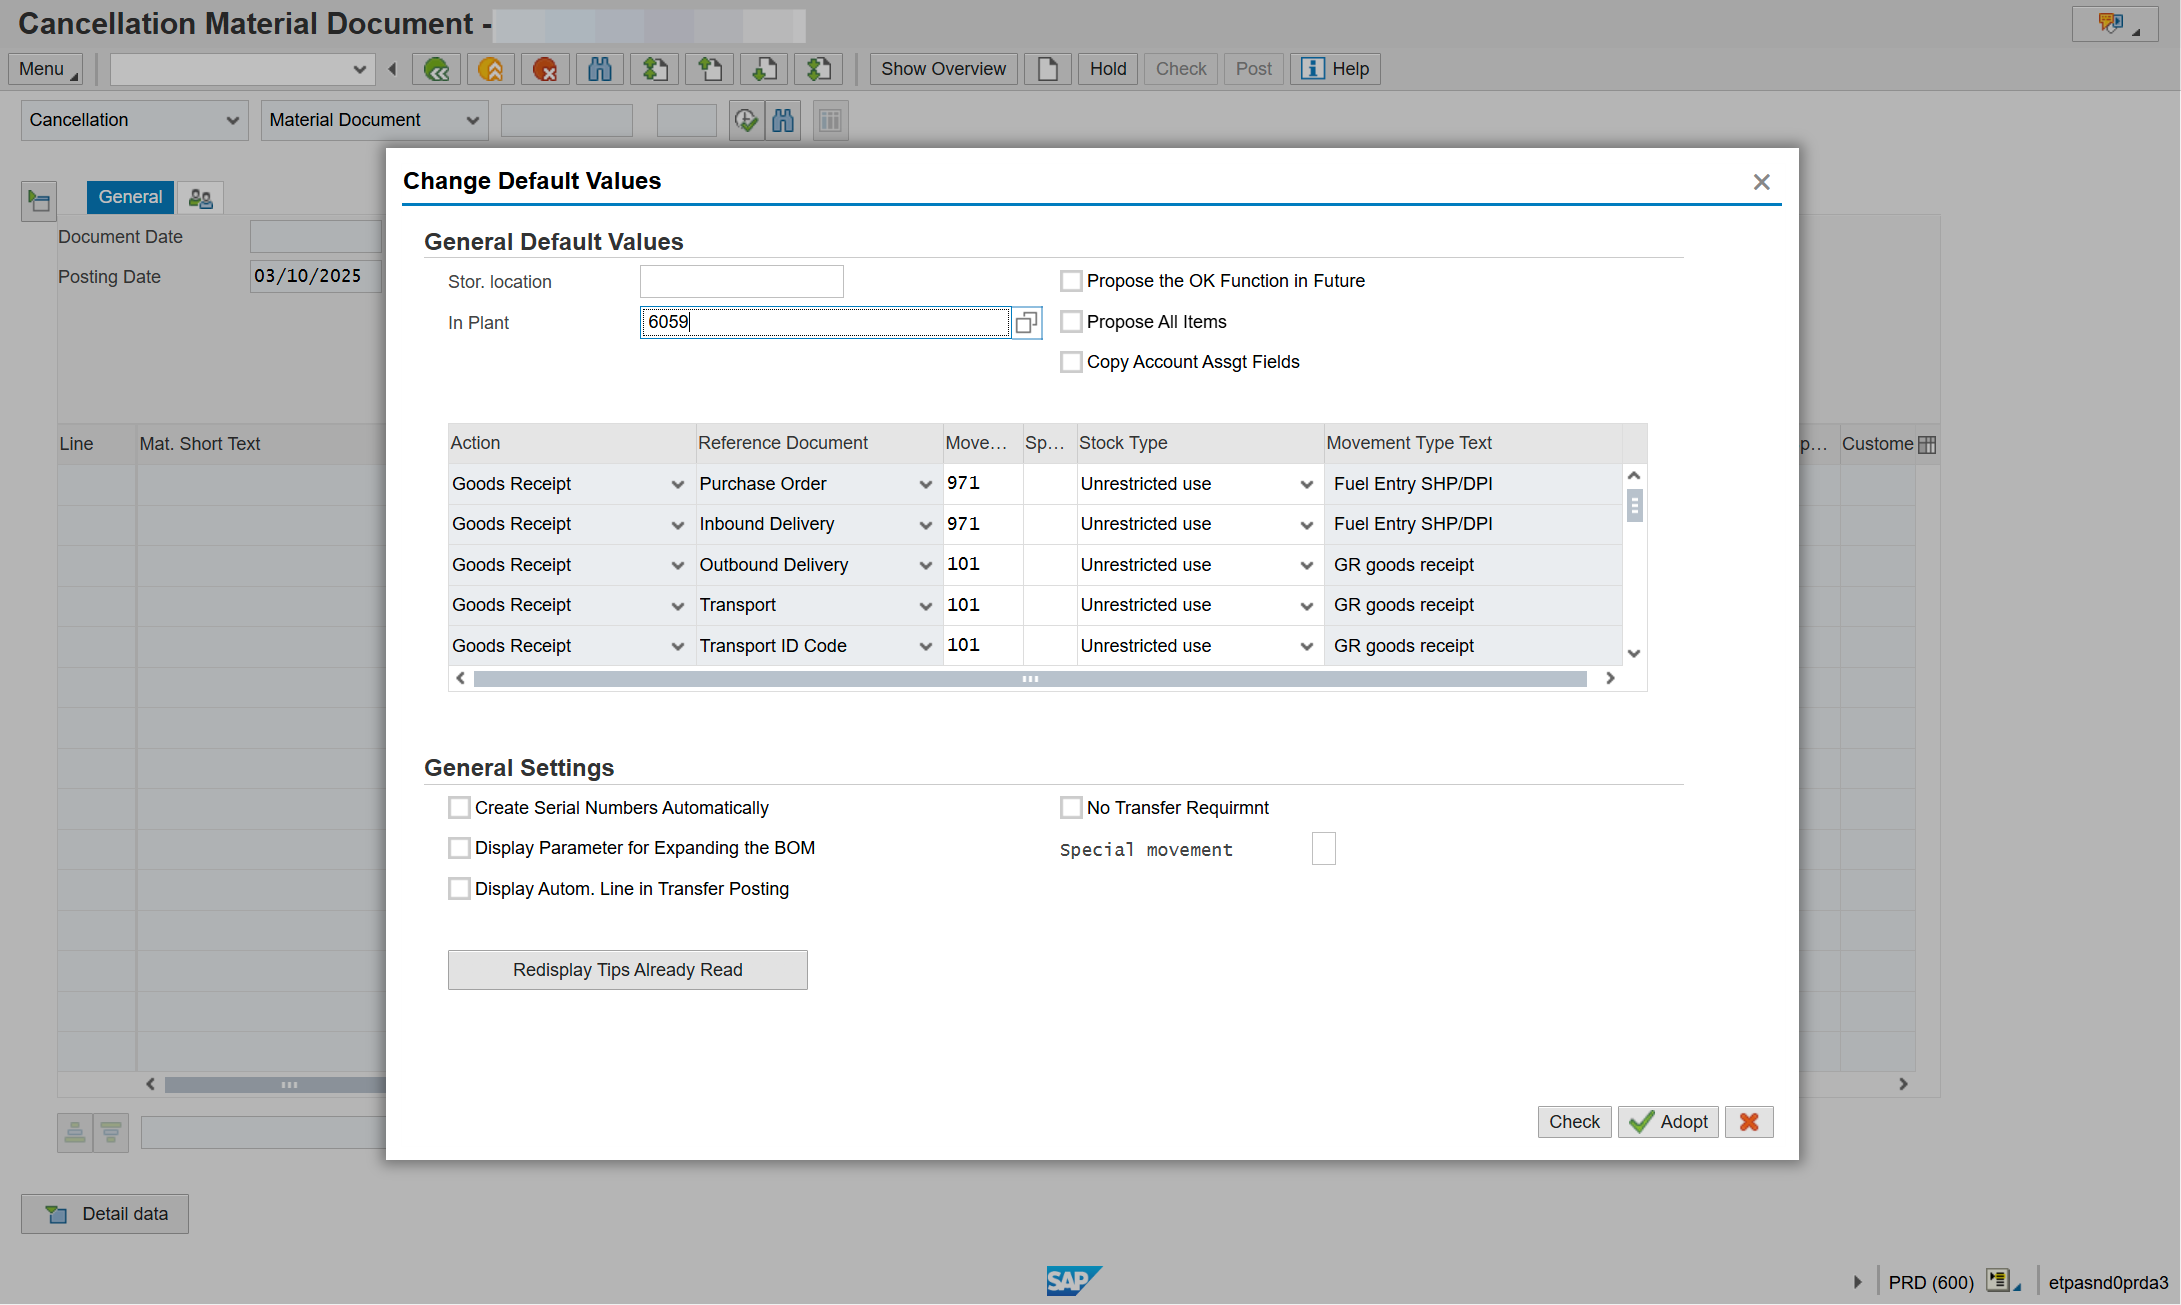Open Action dropdown in Transport ID Code row
The image size is (2181, 1305).
(677, 647)
